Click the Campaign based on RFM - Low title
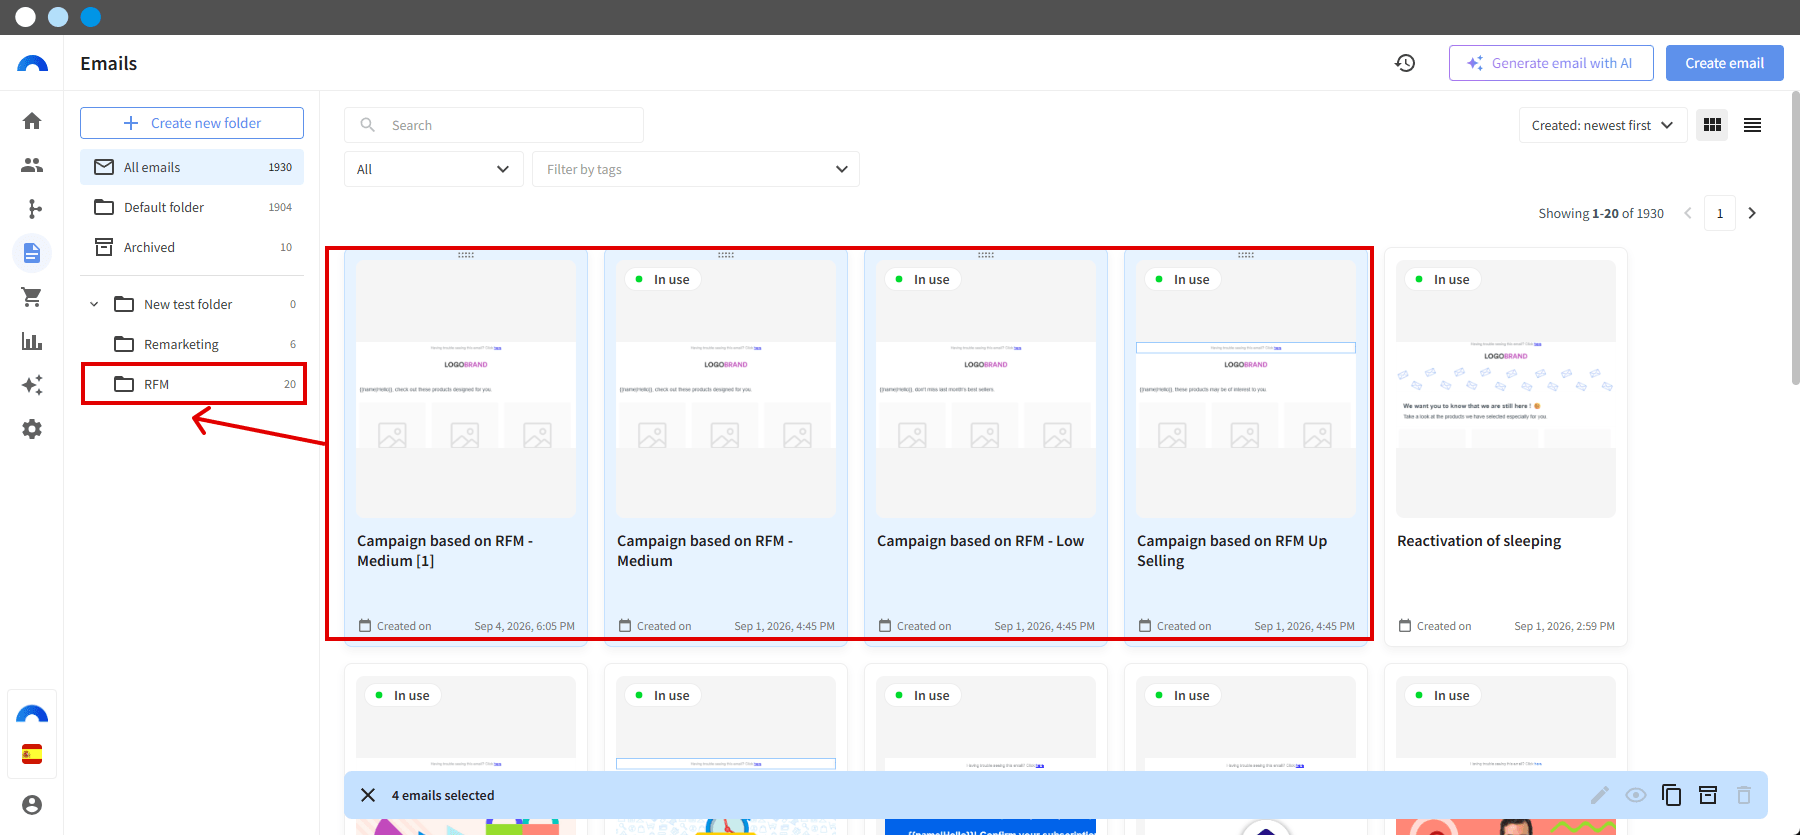The width and height of the screenshot is (1800, 835). pos(980,541)
